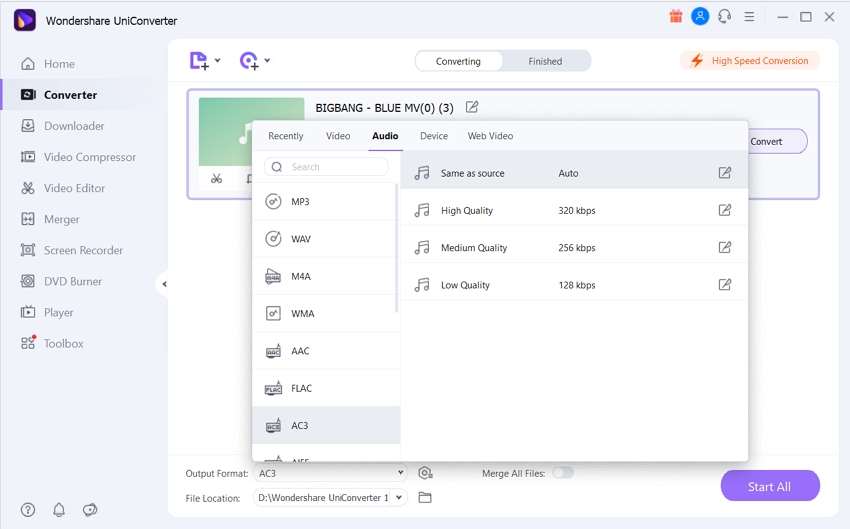The image size is (850, 529).
Task: Open the hamburger main menu
Action: tap(749, 17)
